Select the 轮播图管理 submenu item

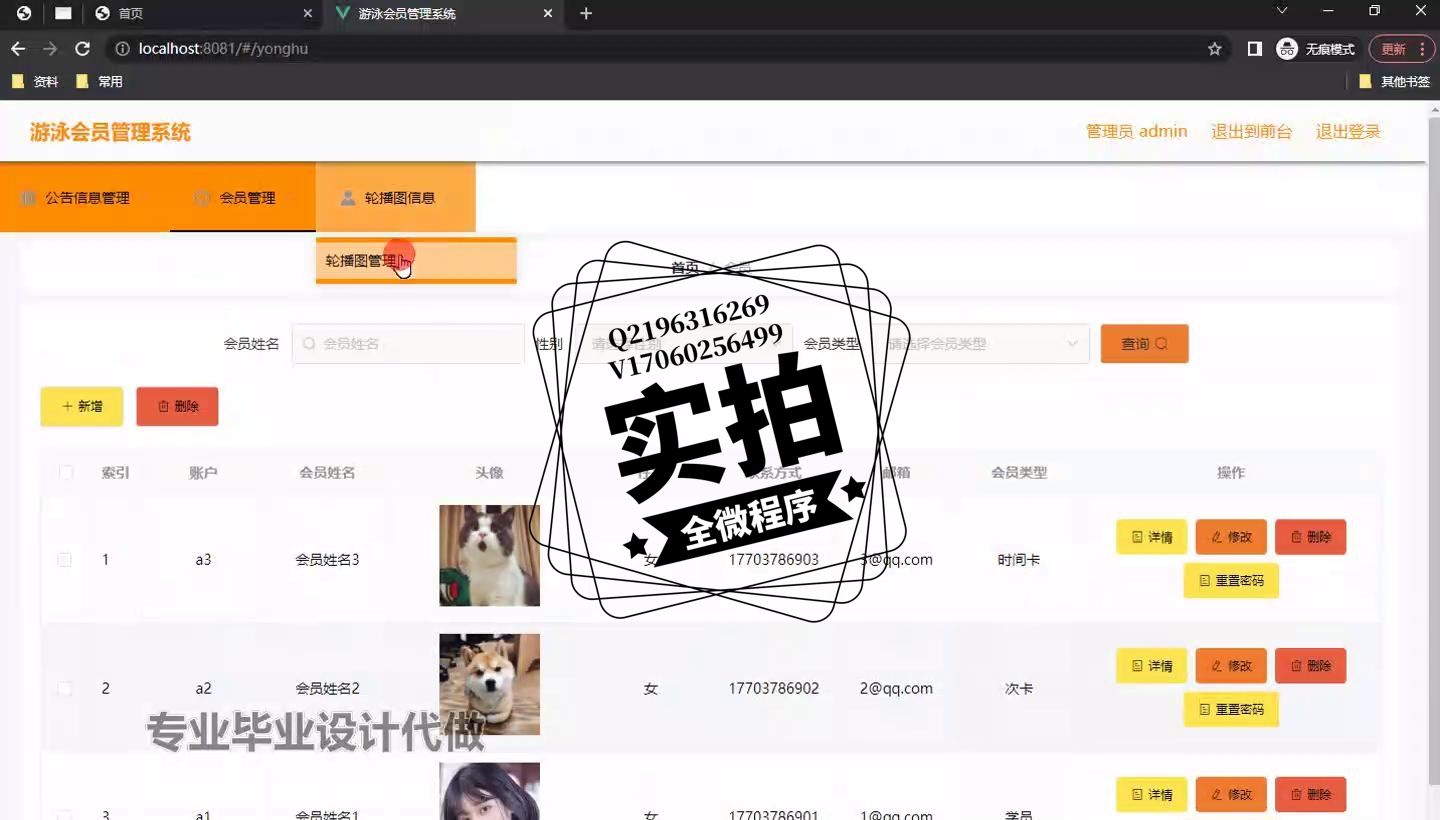(x=416, y=261)
